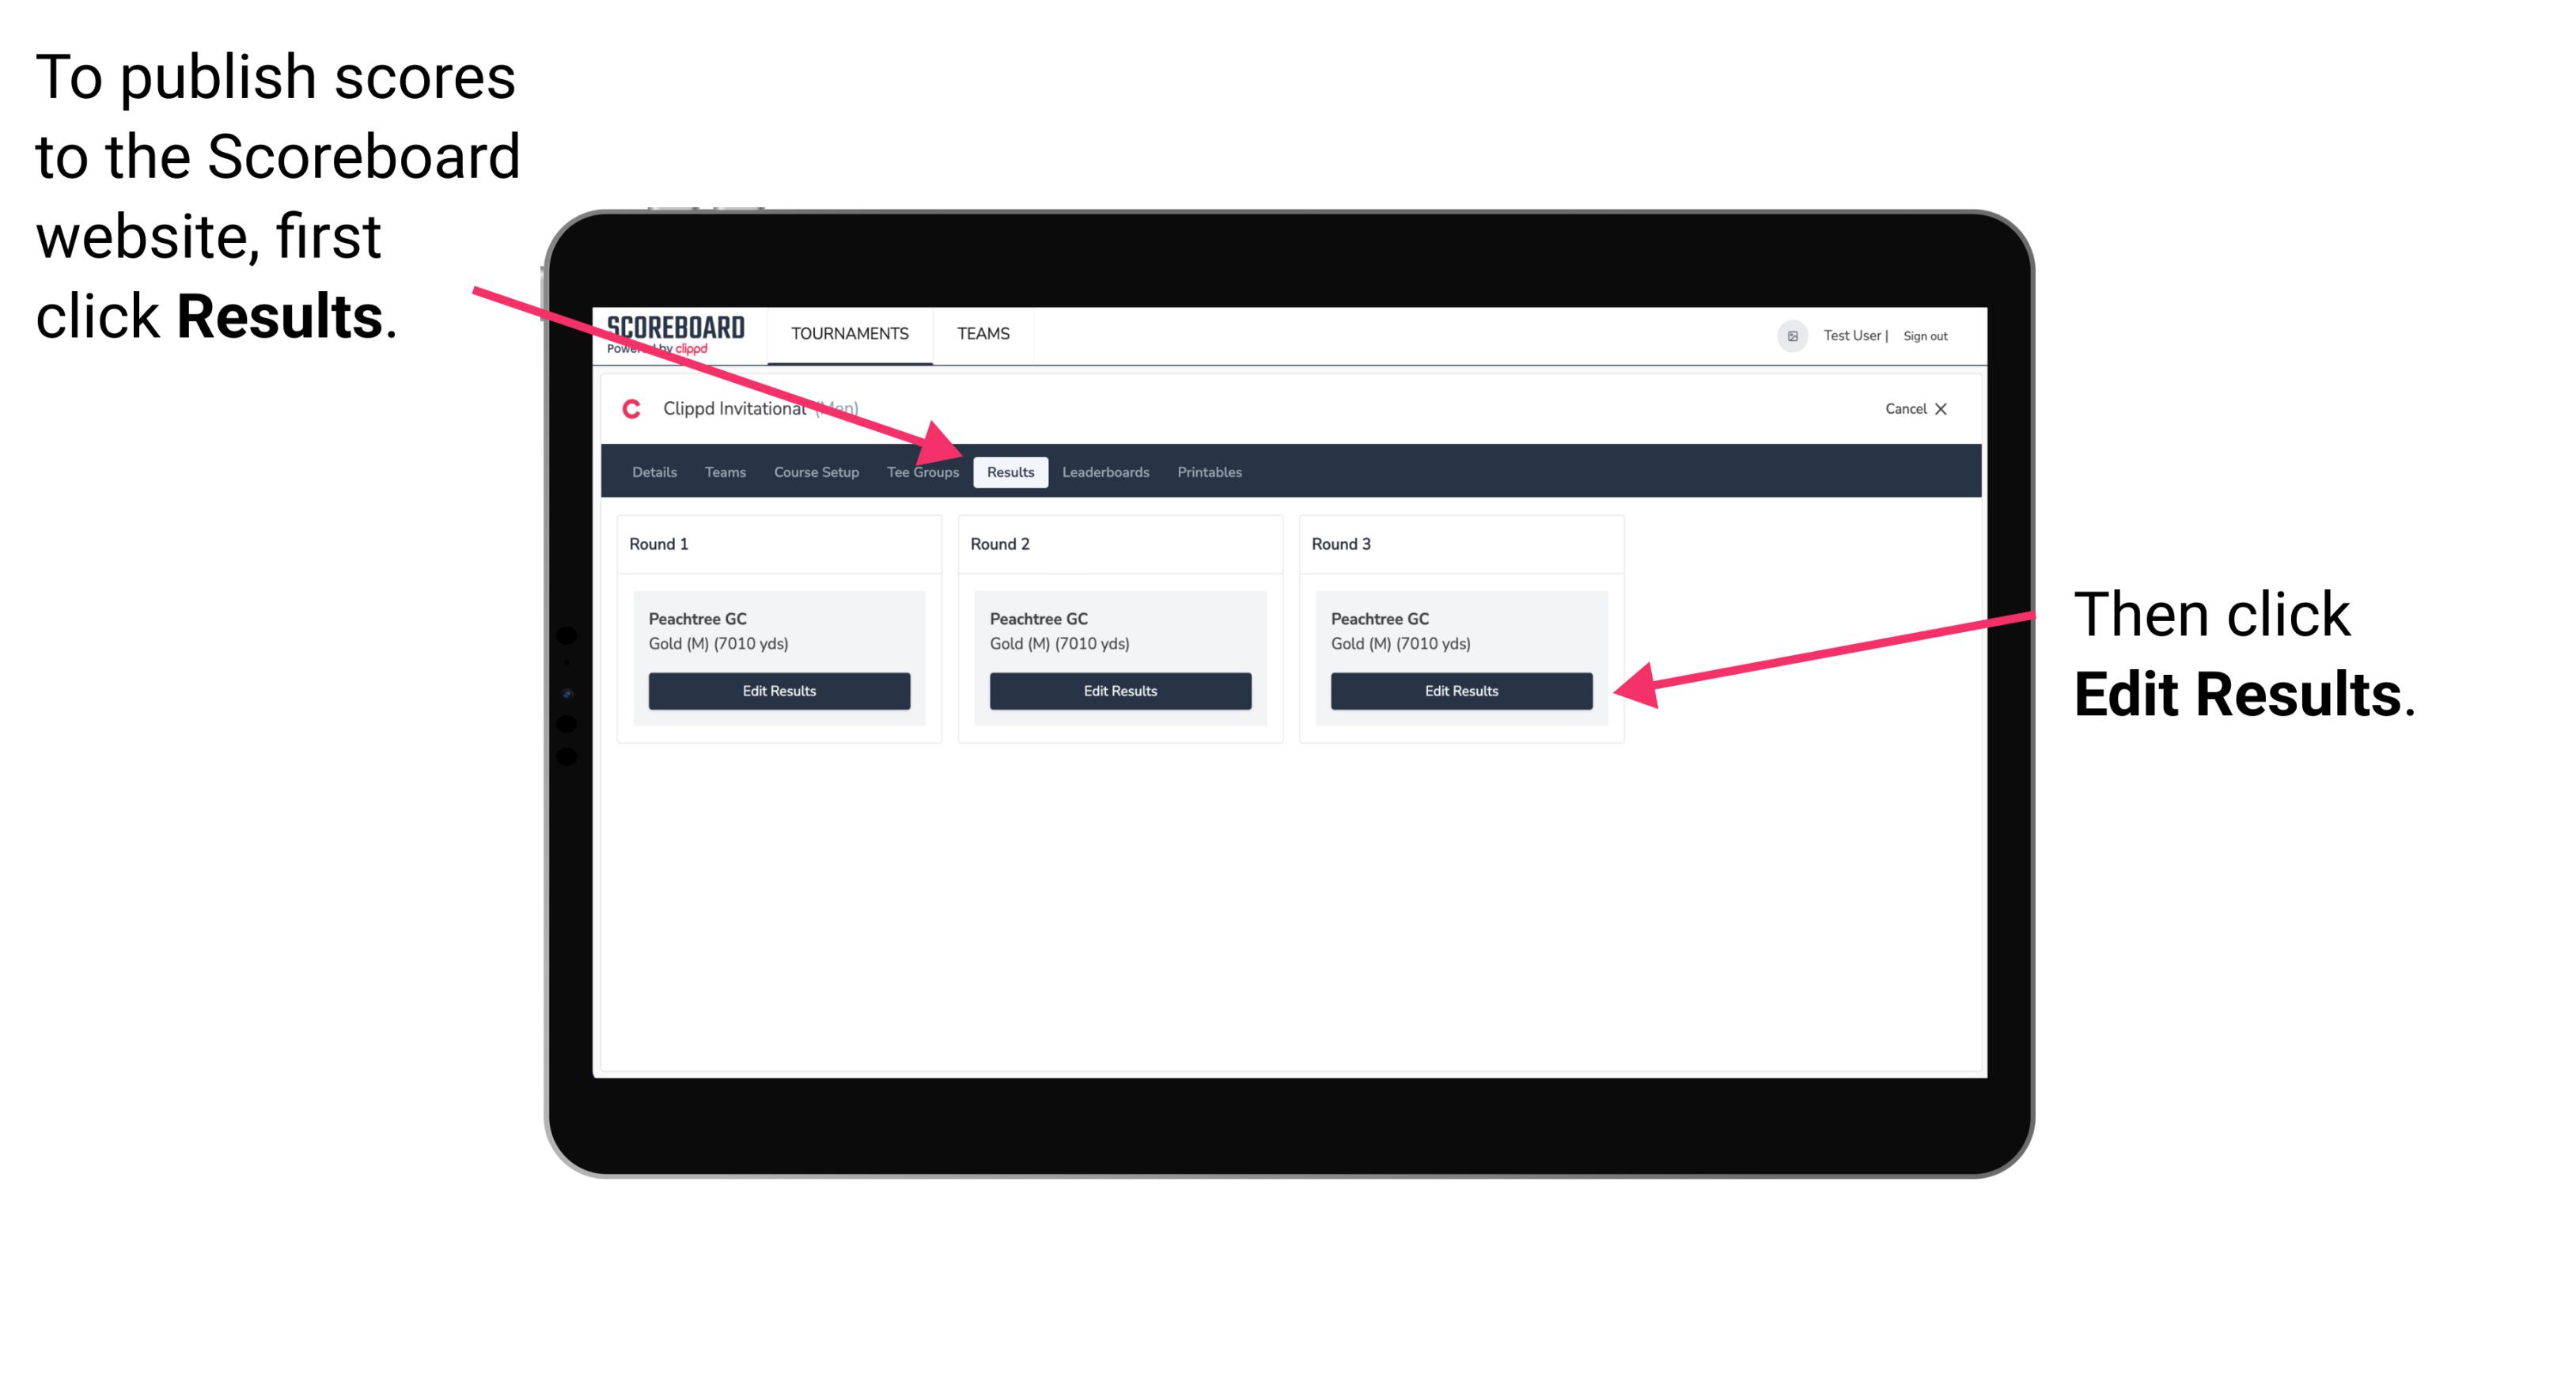
Task: Click the Printables tab
Action: pyautogui.click(x=1209, y=471)
